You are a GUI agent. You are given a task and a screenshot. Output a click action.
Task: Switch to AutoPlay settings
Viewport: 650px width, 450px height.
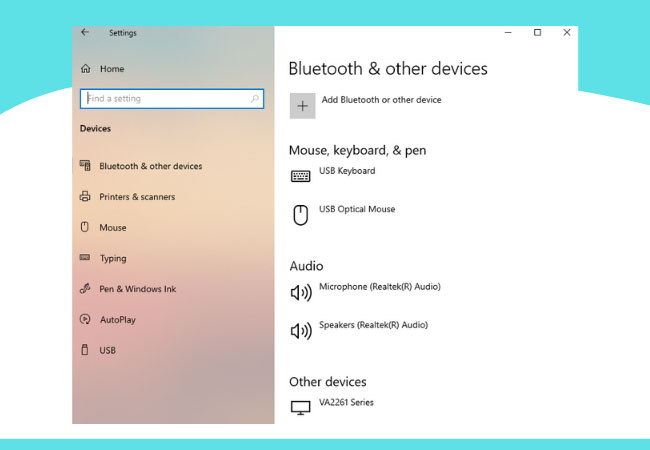[x=117, y=320]
